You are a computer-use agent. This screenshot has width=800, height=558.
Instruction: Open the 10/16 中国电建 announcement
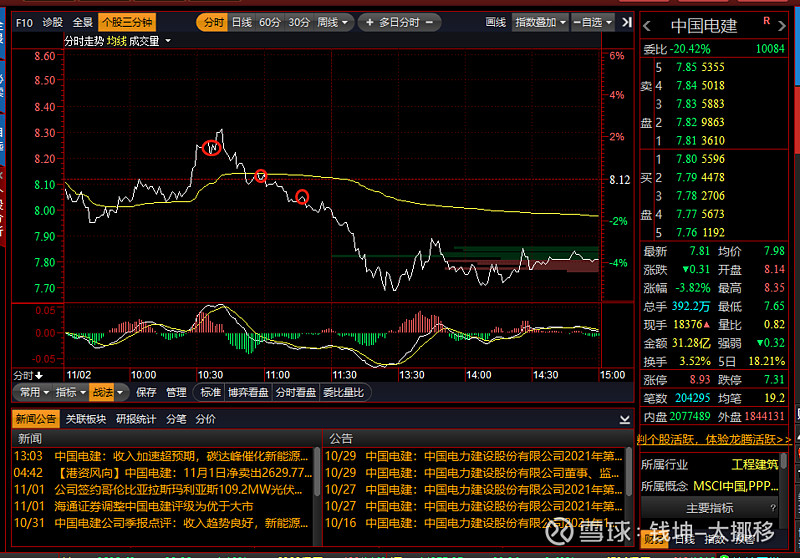(473, 523)
